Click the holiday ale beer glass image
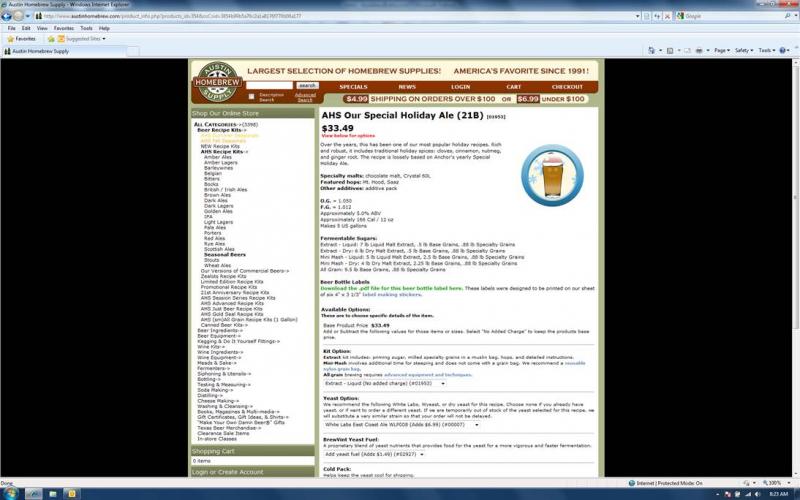 point(552,175)
